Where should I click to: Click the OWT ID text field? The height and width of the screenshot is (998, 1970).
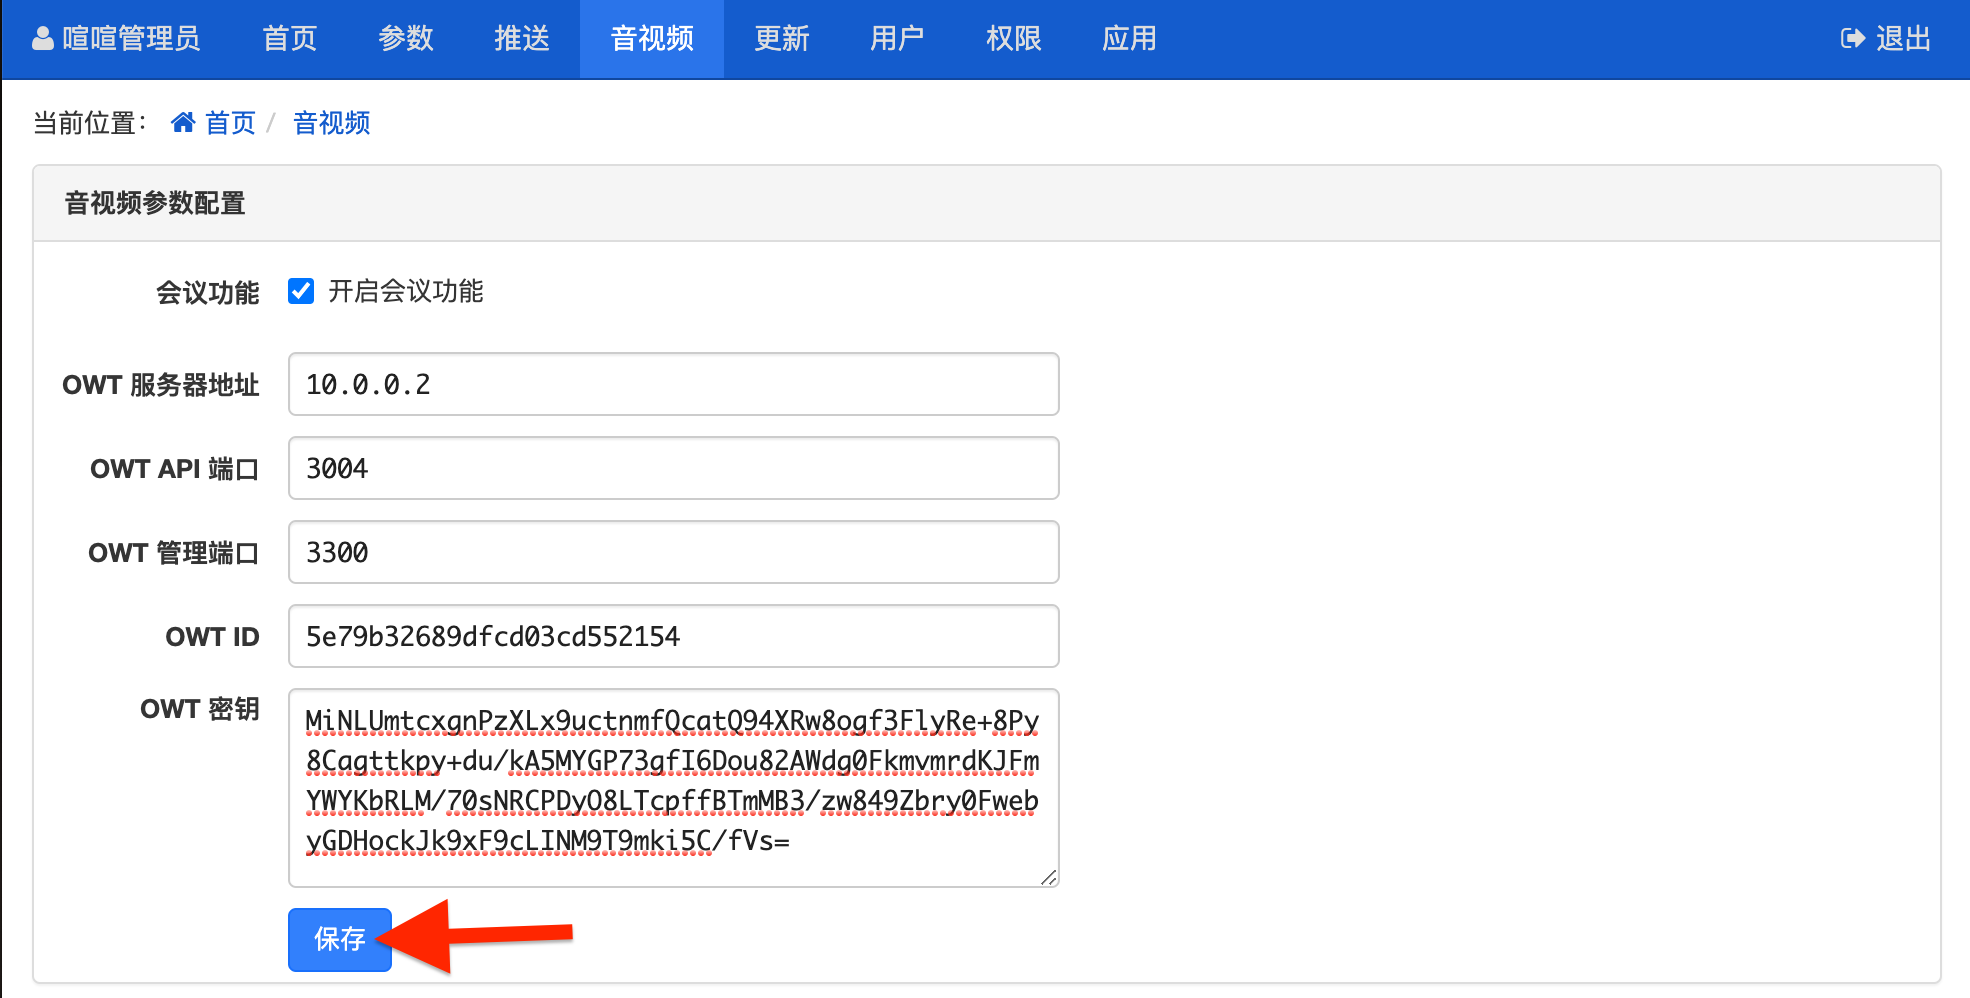tap(673, 636)
